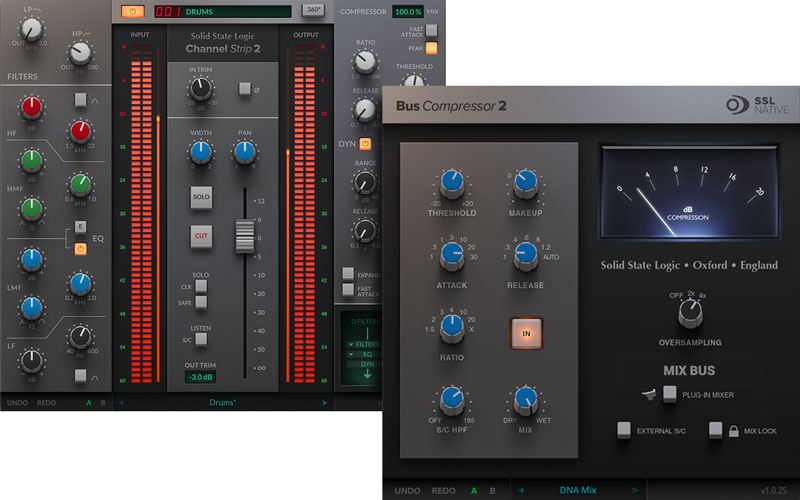Select the DYN row in routing order
800x500 pixels.
[366, 364]
